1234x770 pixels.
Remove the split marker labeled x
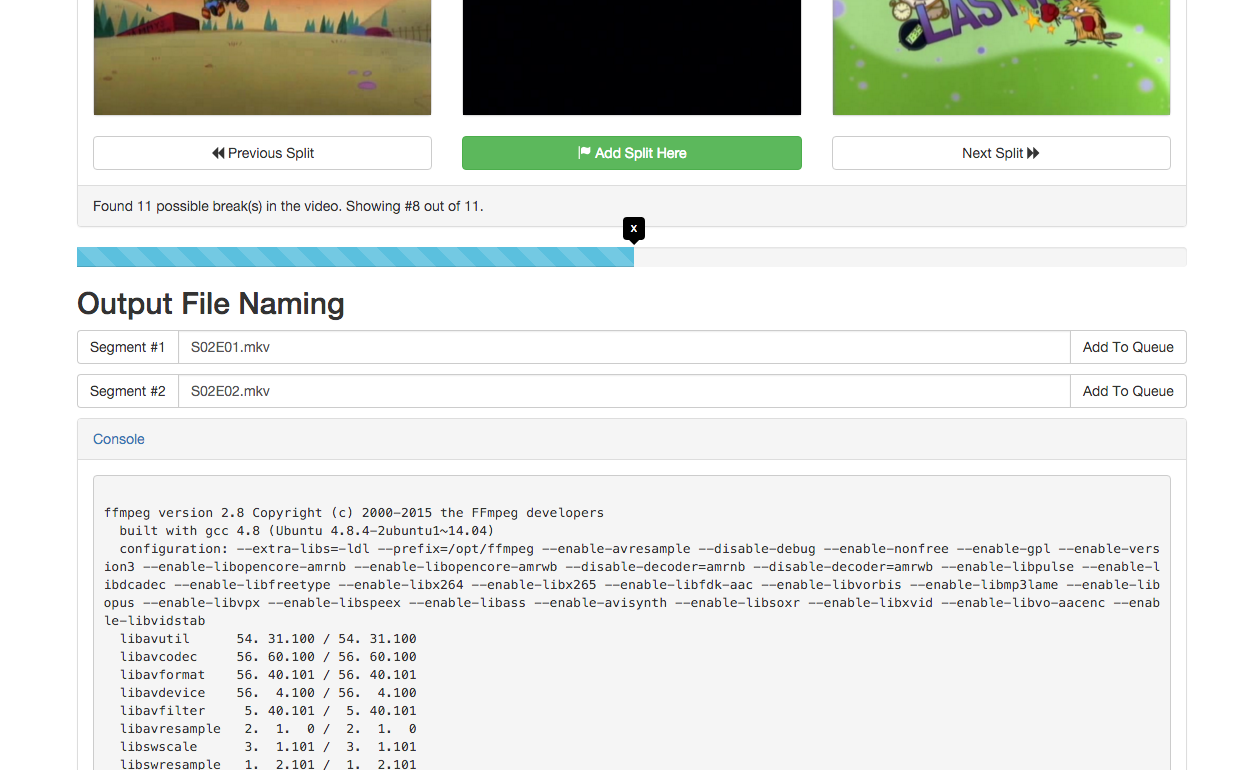(x=634, y=228)
